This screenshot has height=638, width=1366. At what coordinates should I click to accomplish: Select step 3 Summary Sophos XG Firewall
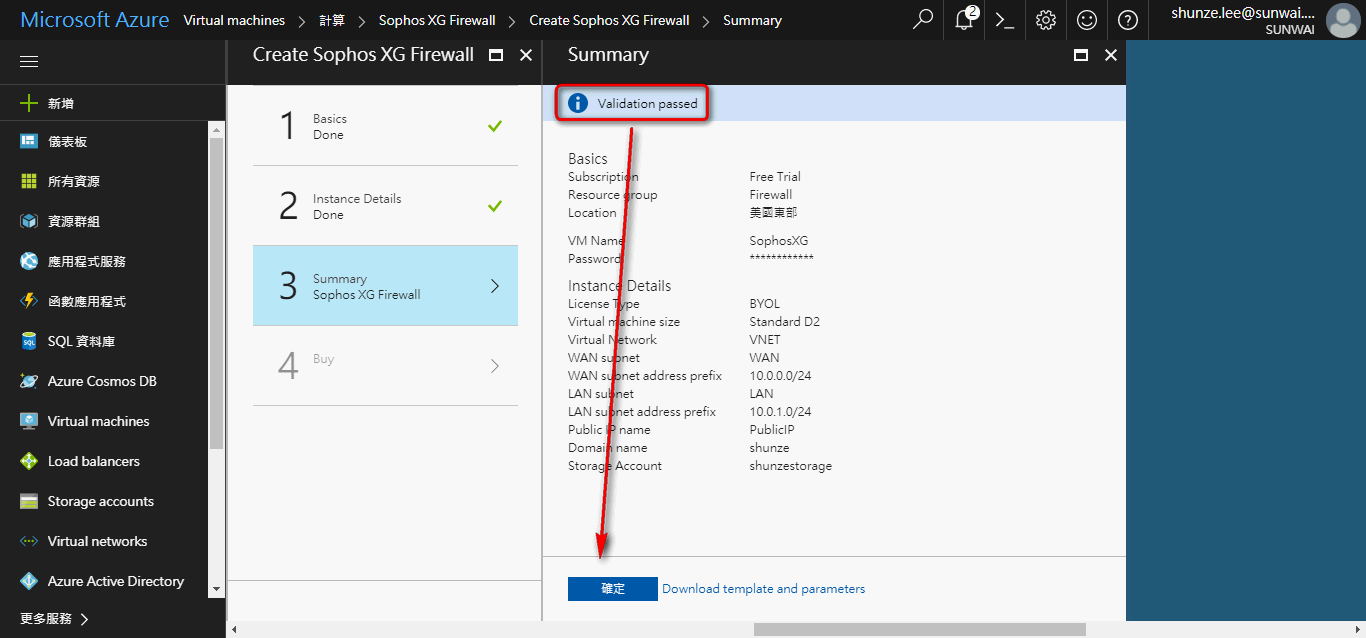[385, 286]
